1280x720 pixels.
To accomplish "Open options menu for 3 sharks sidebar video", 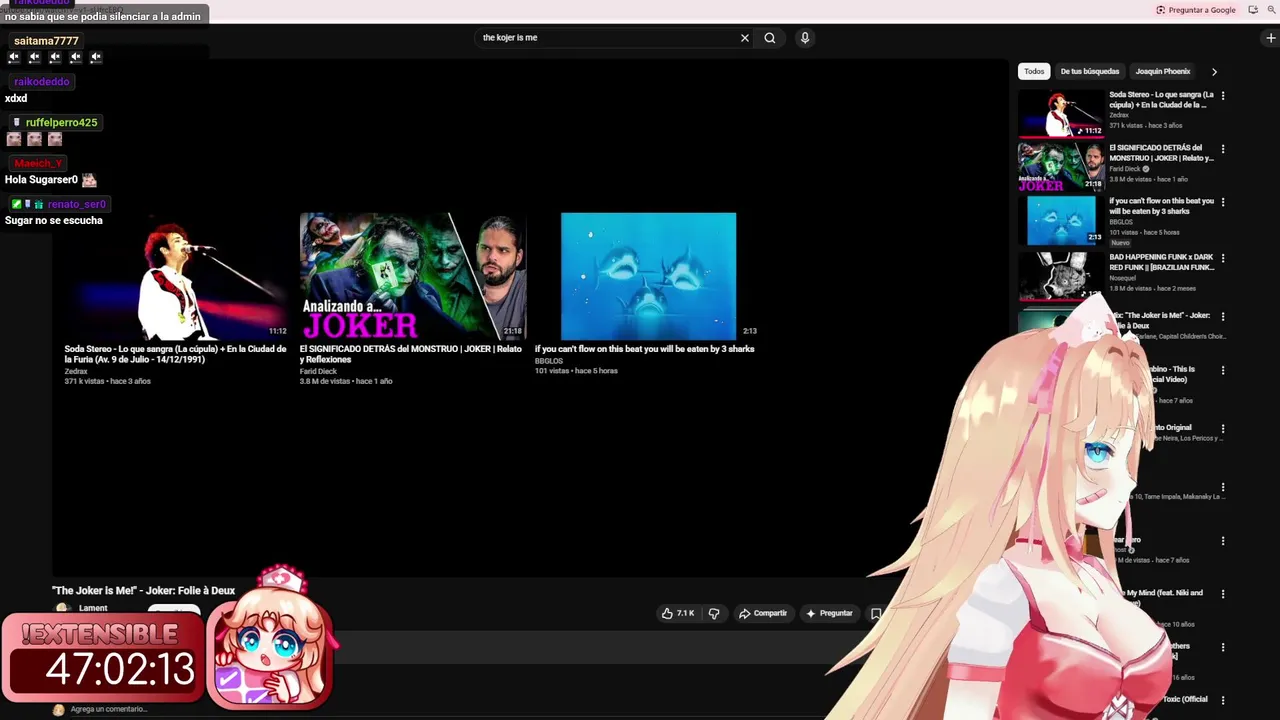I will pos(1222,202).
